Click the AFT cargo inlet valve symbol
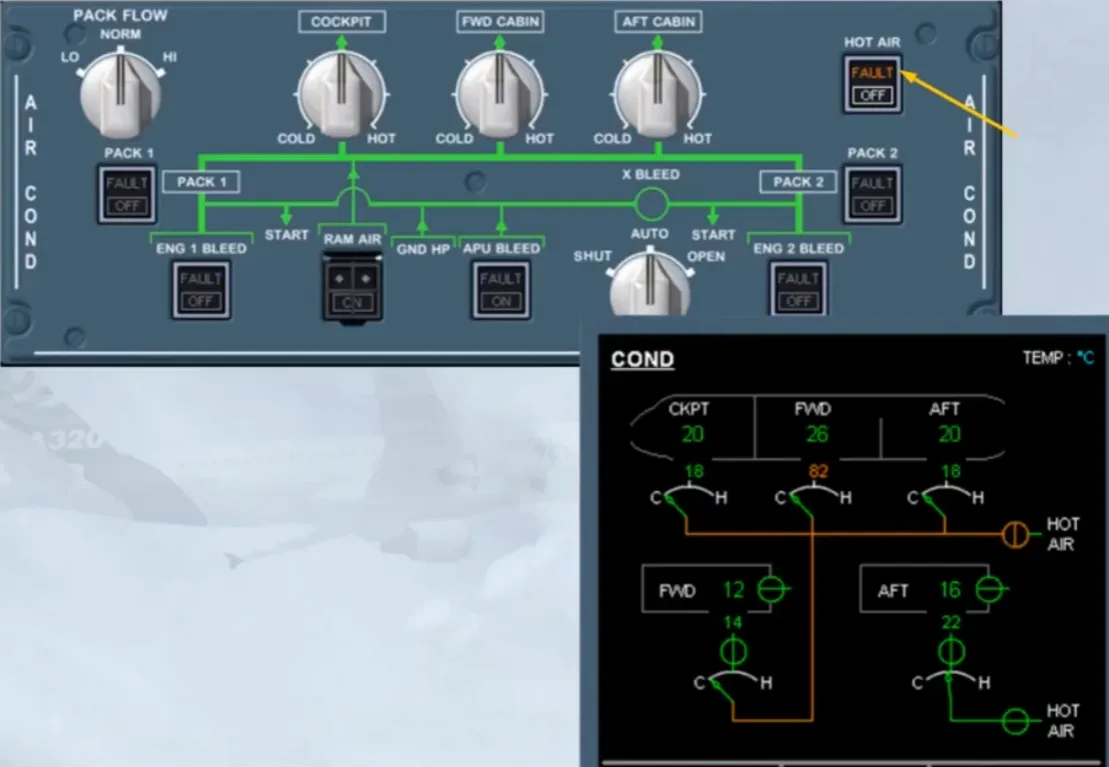The height and width of the screenshot is (767, 1109). (x=989, y=589)
